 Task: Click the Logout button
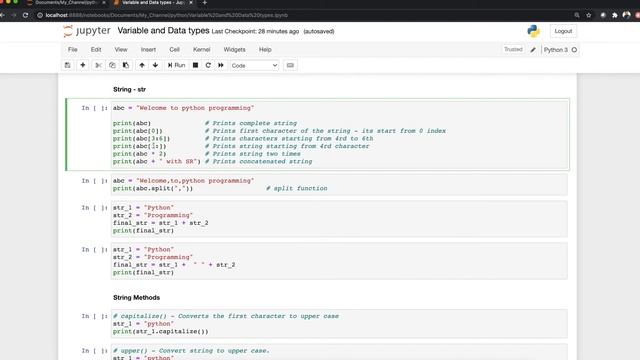pos(563,31)
